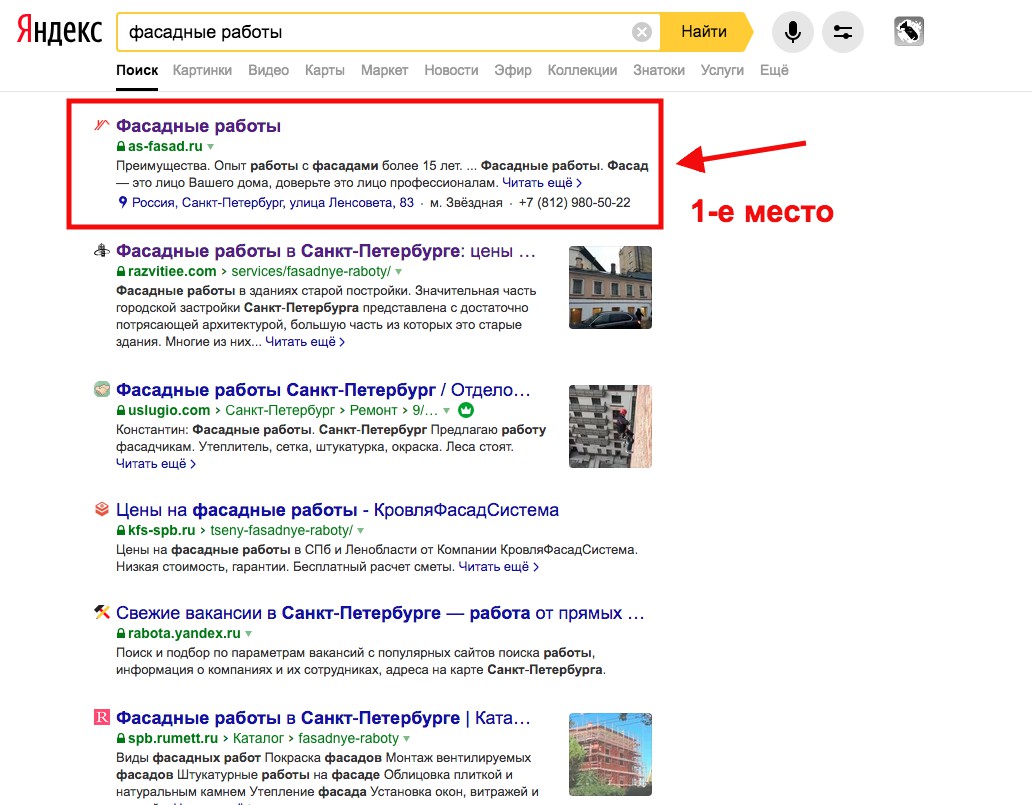1032x805 pixels.
Task: Click the map pin icon by улица Ленсовета
Action: coord(122,202)
